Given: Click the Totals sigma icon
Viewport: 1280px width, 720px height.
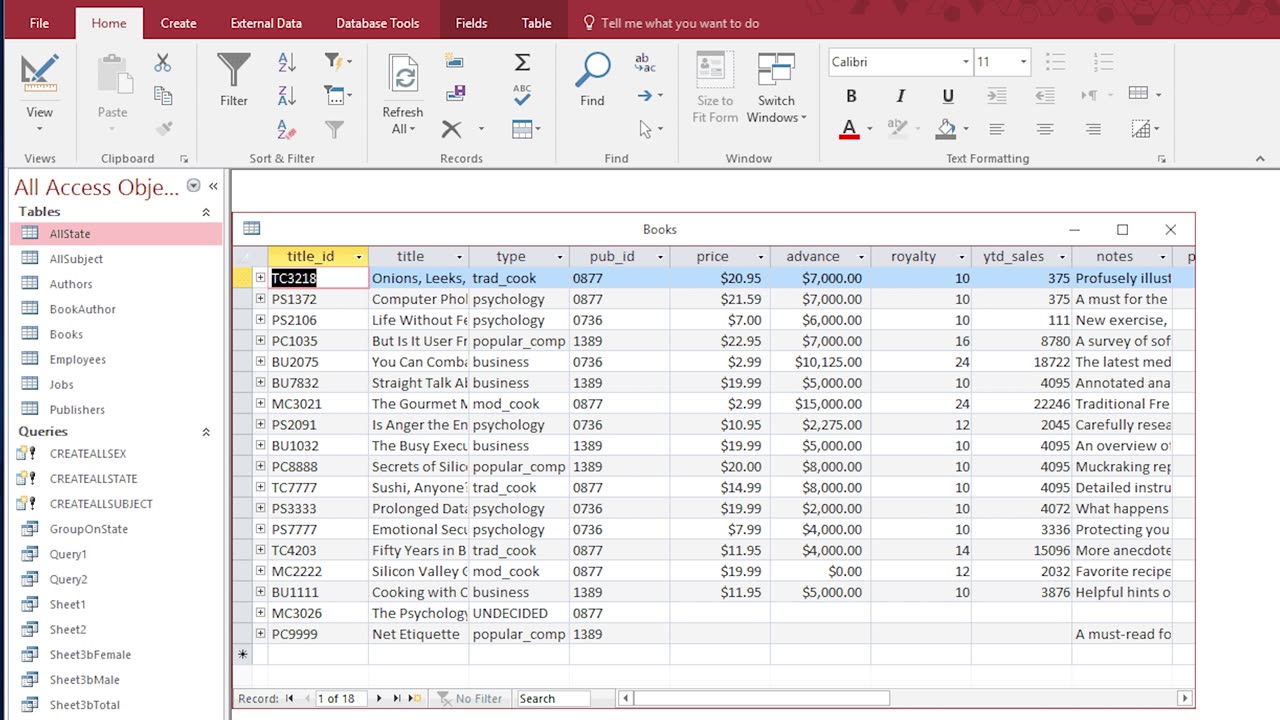Looking at the screenshot, I should 522,62.
